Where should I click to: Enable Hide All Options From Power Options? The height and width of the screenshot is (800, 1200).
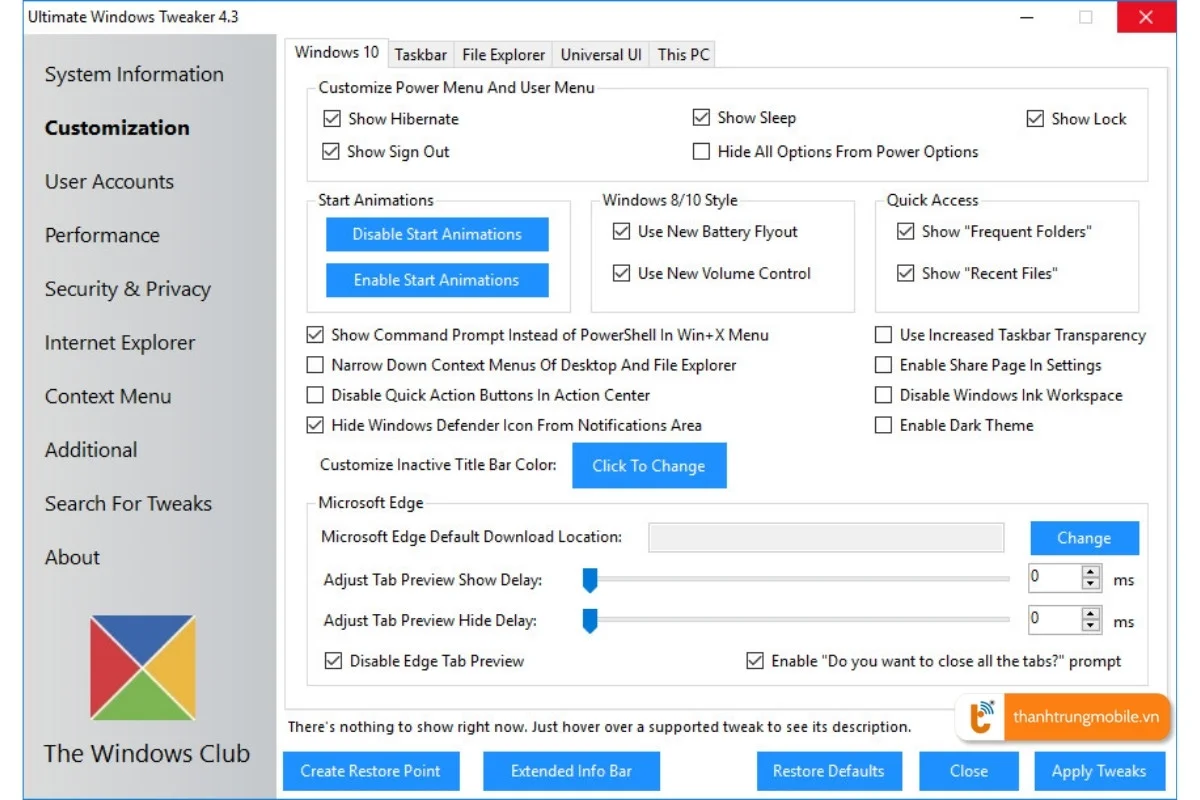(701, 152)
